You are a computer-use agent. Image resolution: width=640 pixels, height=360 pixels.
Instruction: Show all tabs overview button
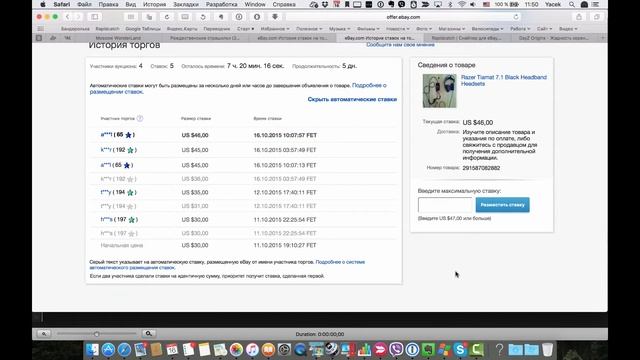coord(597,17)
